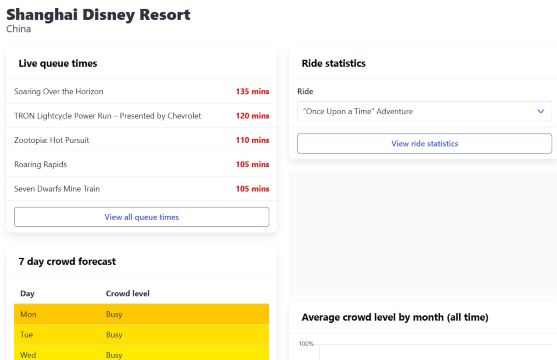Image resolution: width=557 pixels, height=360 pixels.
Task: Click Average crowd level by month heading
Action: 395,317
